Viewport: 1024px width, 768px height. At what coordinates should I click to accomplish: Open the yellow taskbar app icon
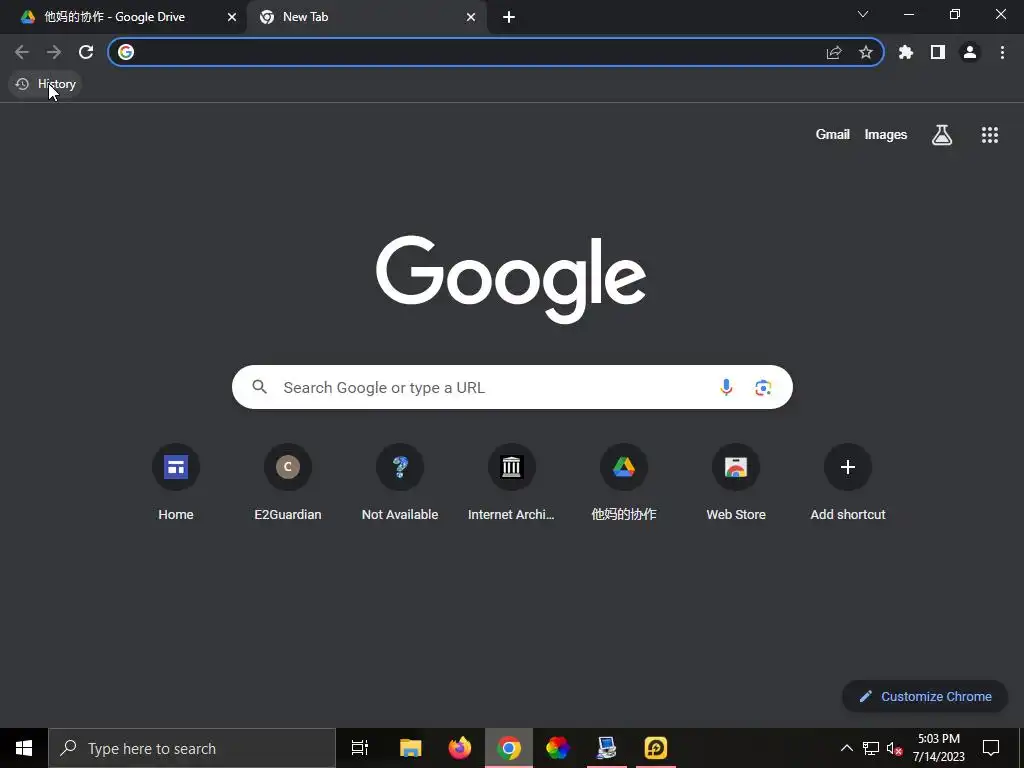pyautogui.click(x=656, y=748)
